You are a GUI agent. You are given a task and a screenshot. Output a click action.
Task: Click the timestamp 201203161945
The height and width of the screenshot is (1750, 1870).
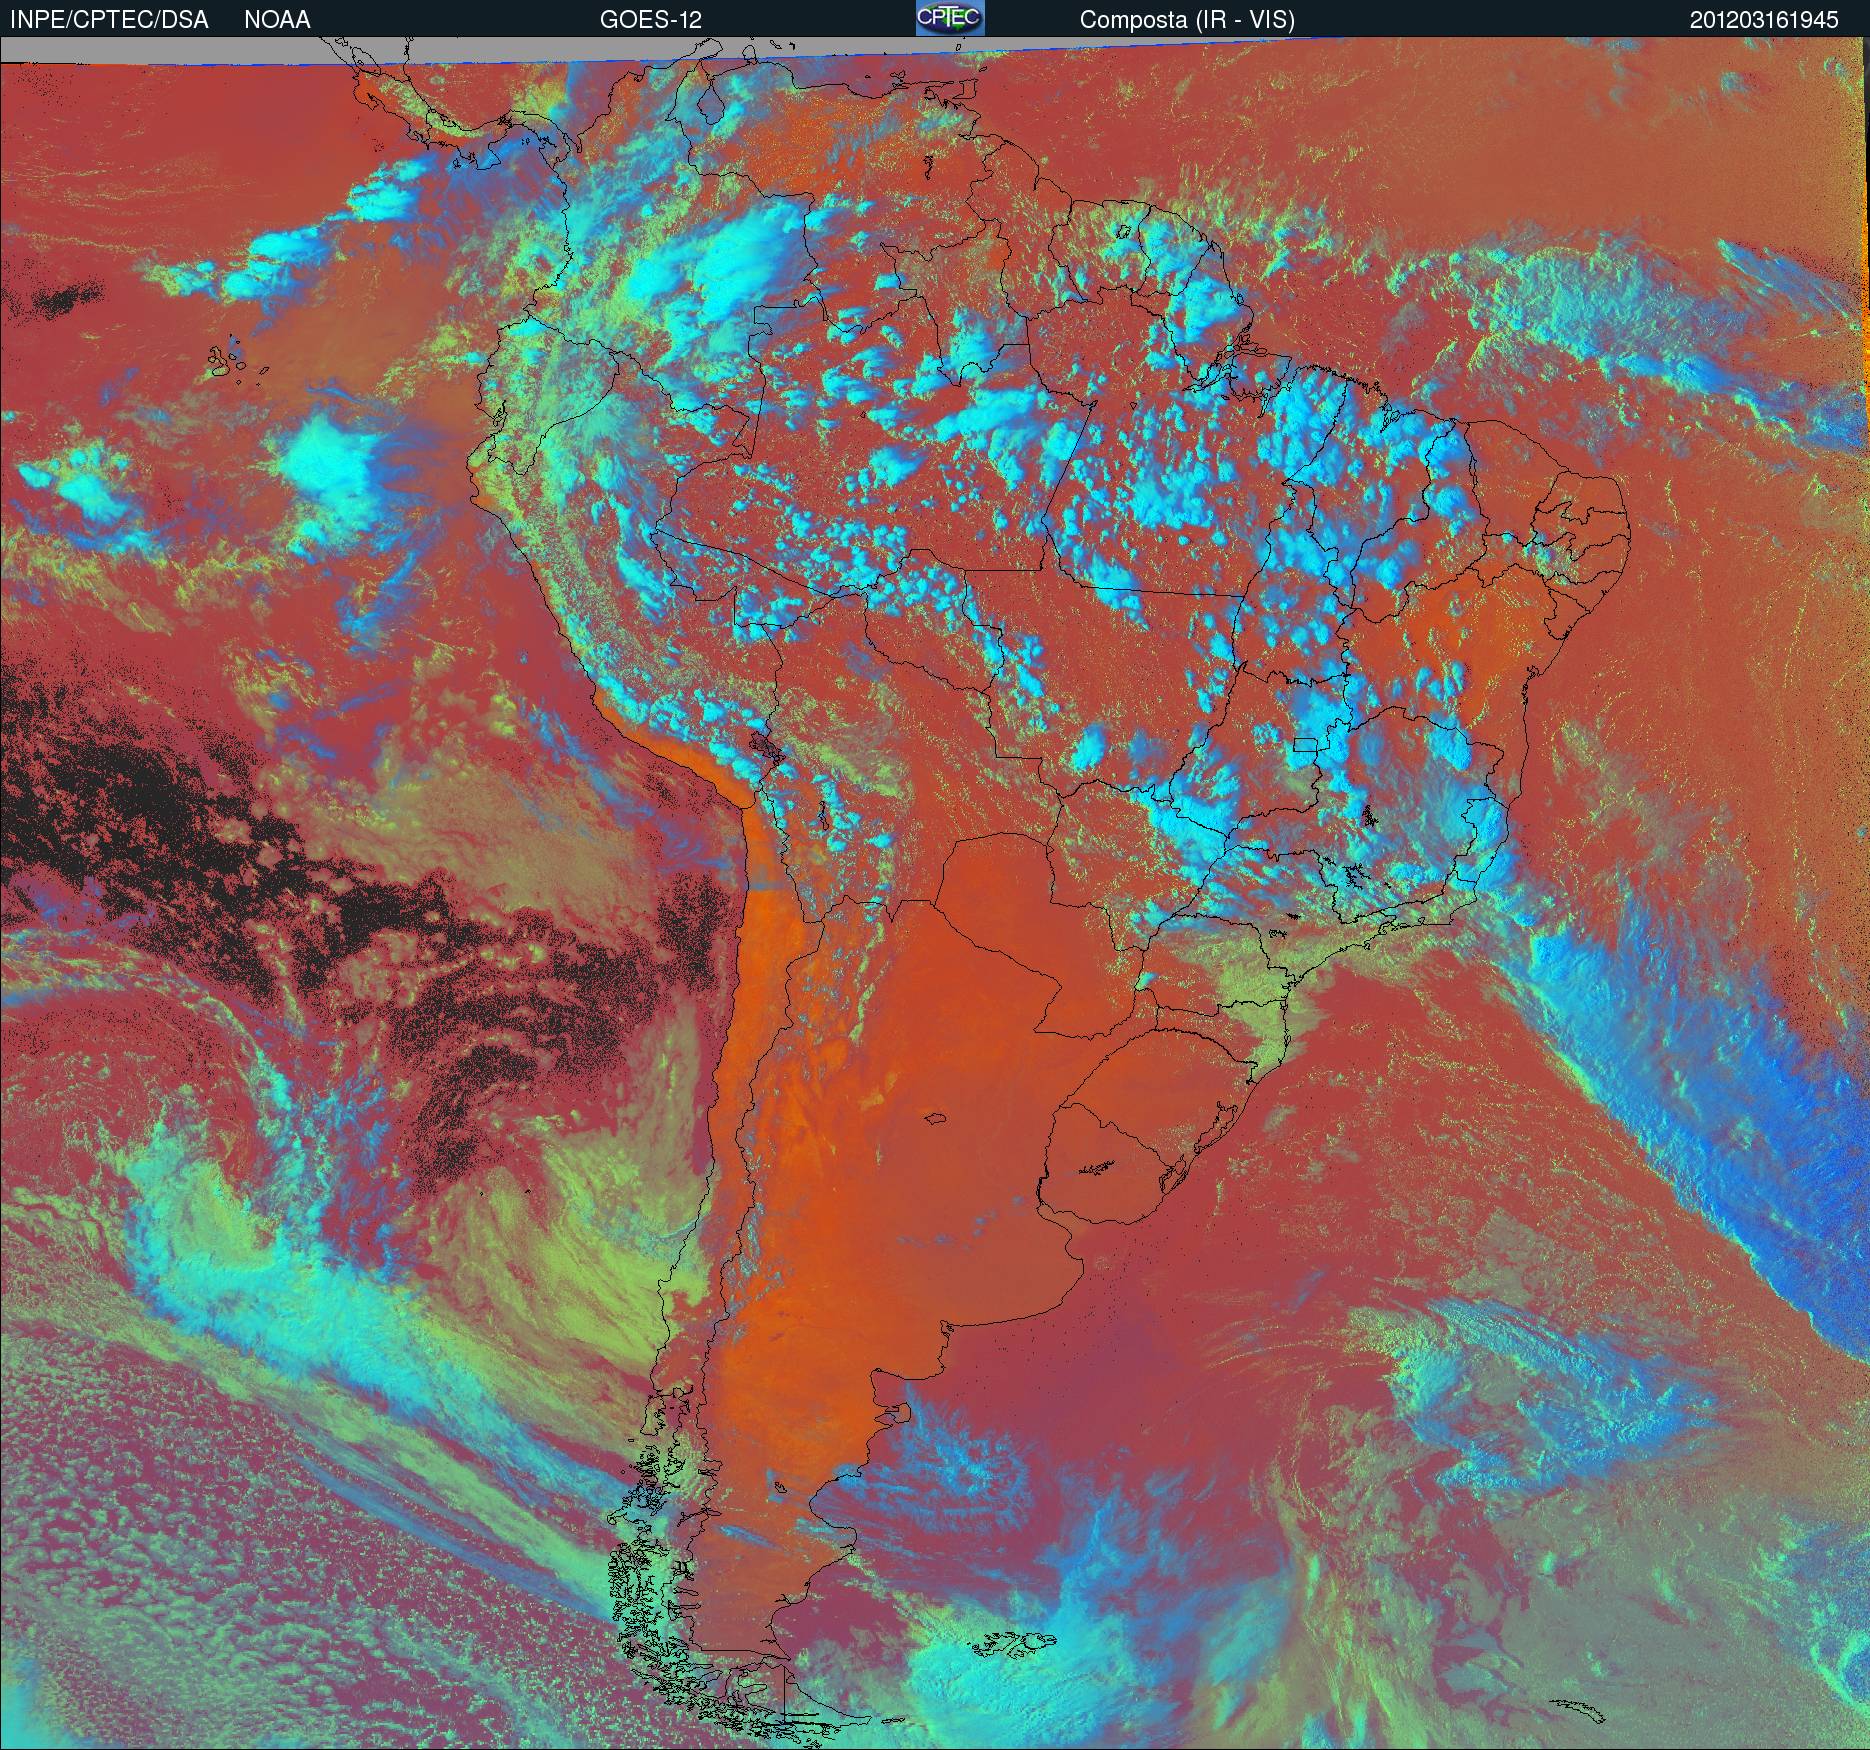click(1764, 20)
